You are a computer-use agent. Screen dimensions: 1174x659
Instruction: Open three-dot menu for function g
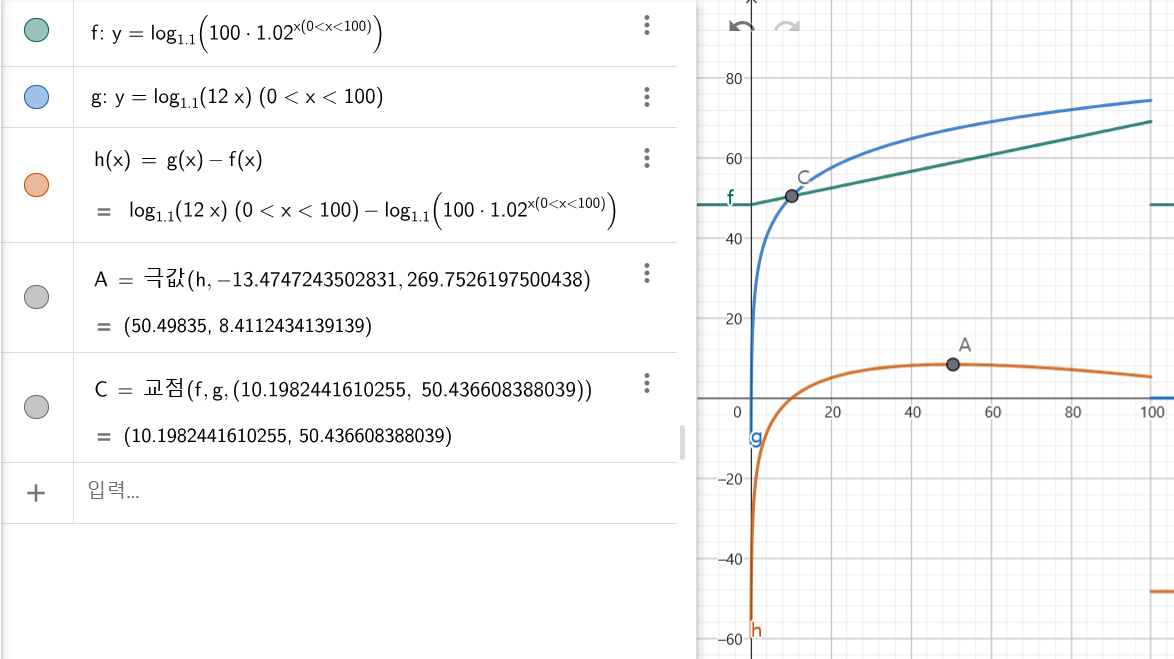coord(647,97)
